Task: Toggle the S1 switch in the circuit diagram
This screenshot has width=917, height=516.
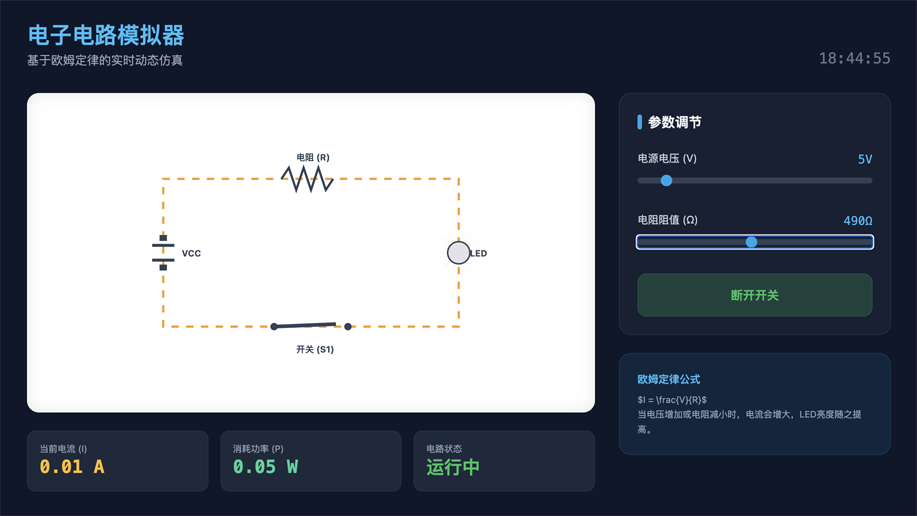Action: 311,326
